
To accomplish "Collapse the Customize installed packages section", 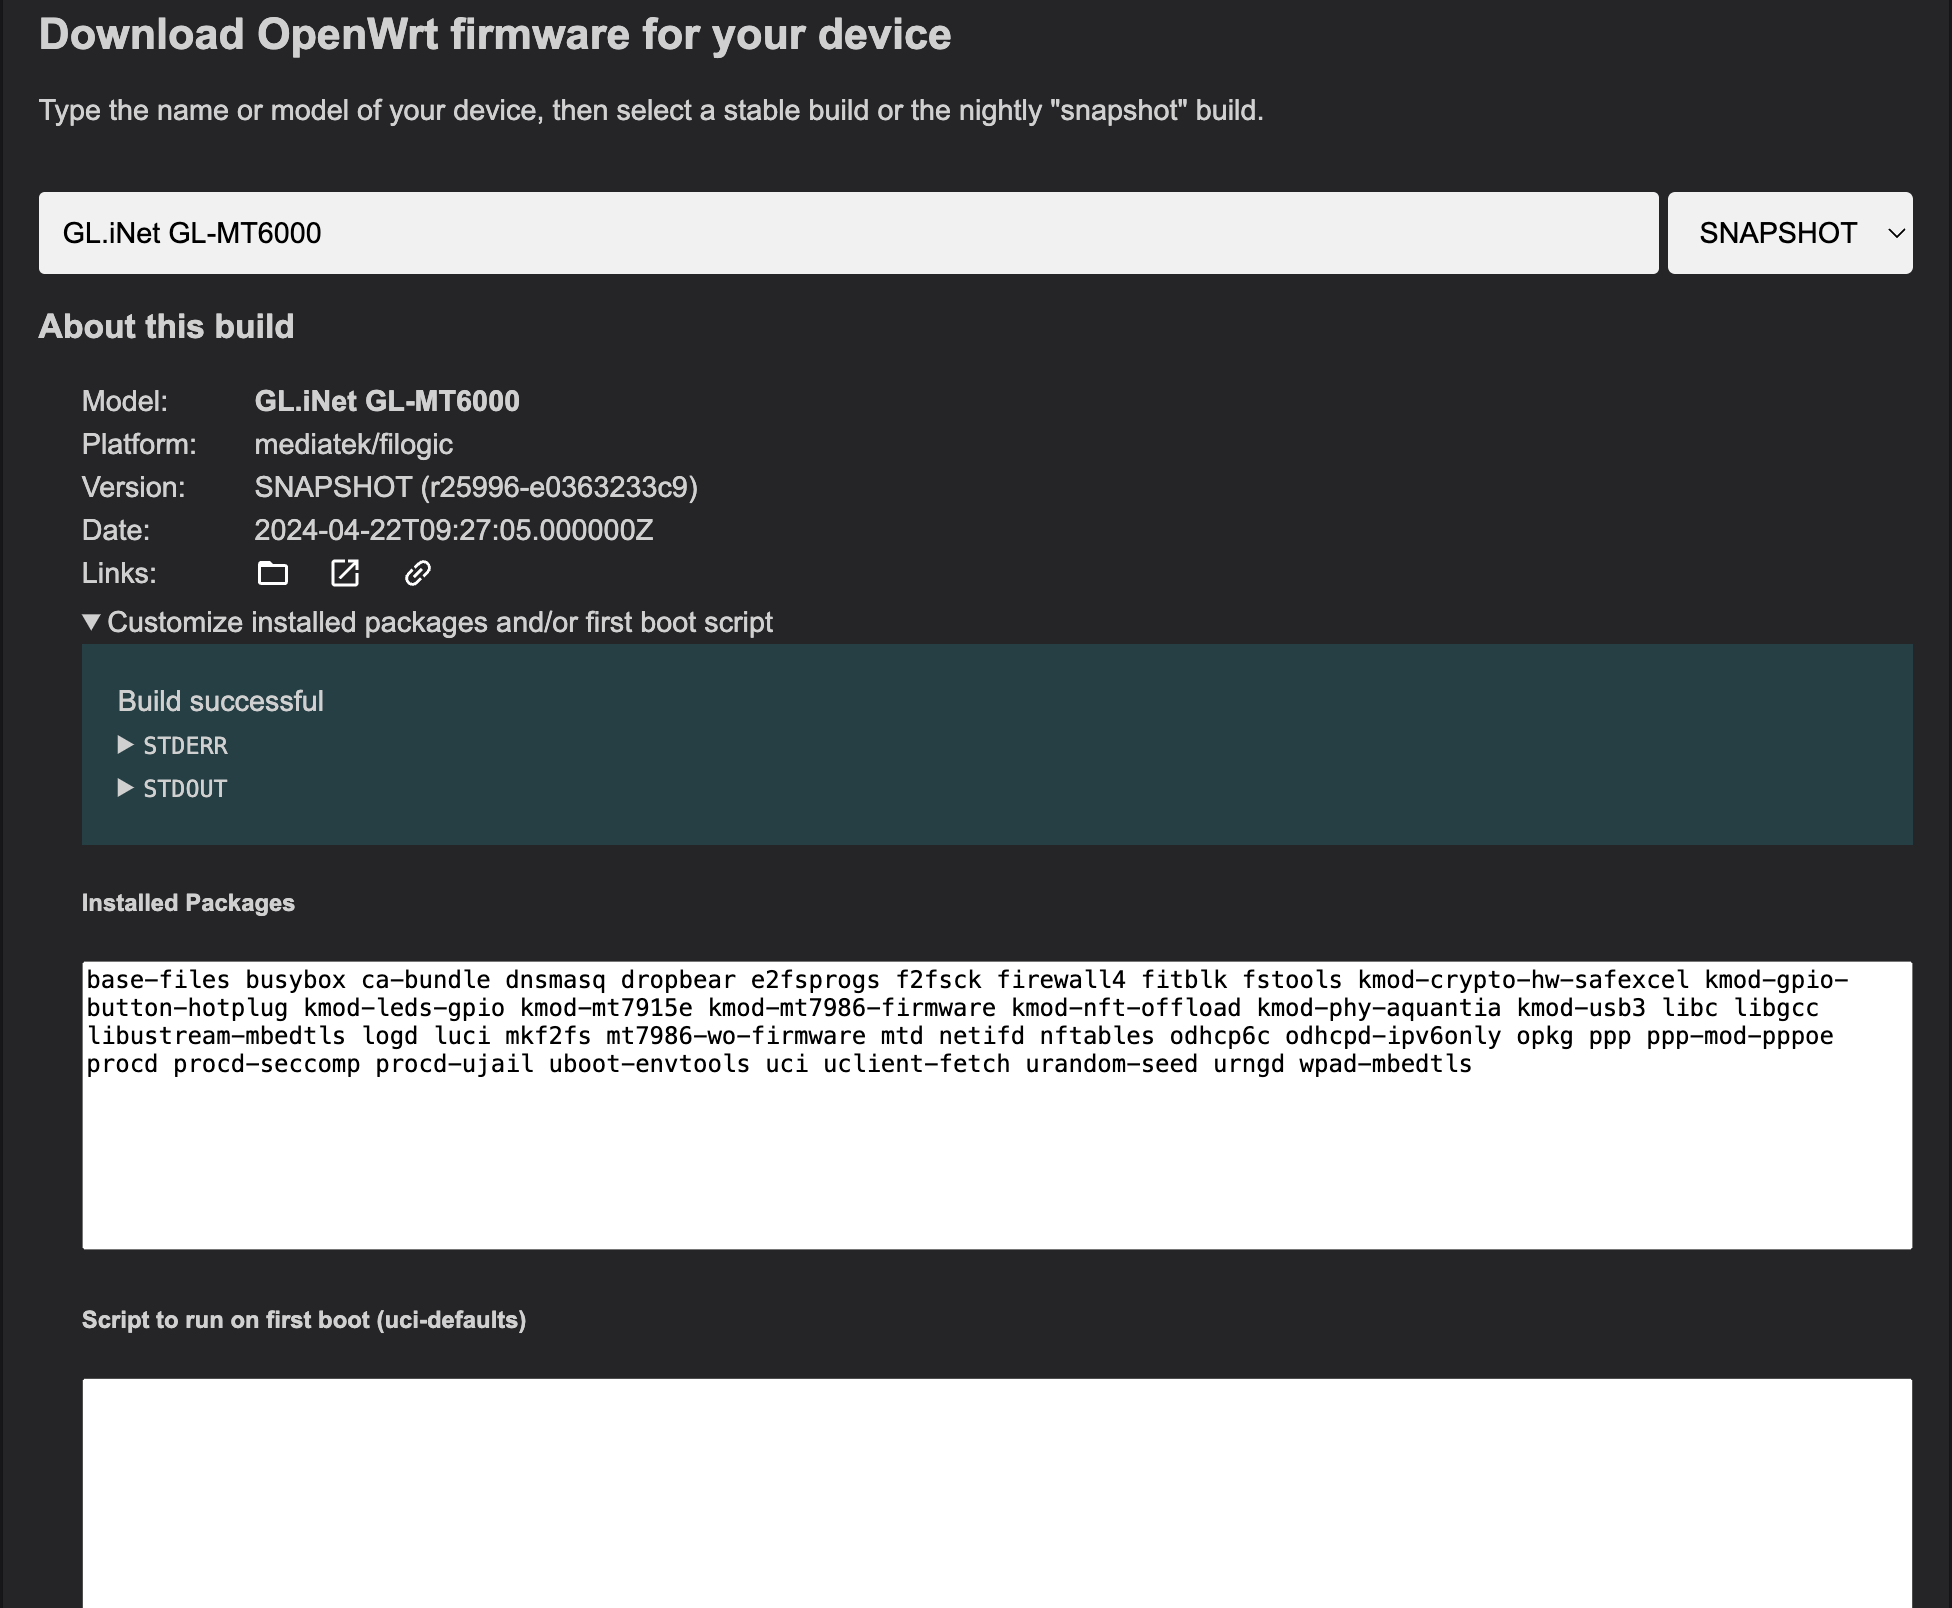I will point(427,622).
